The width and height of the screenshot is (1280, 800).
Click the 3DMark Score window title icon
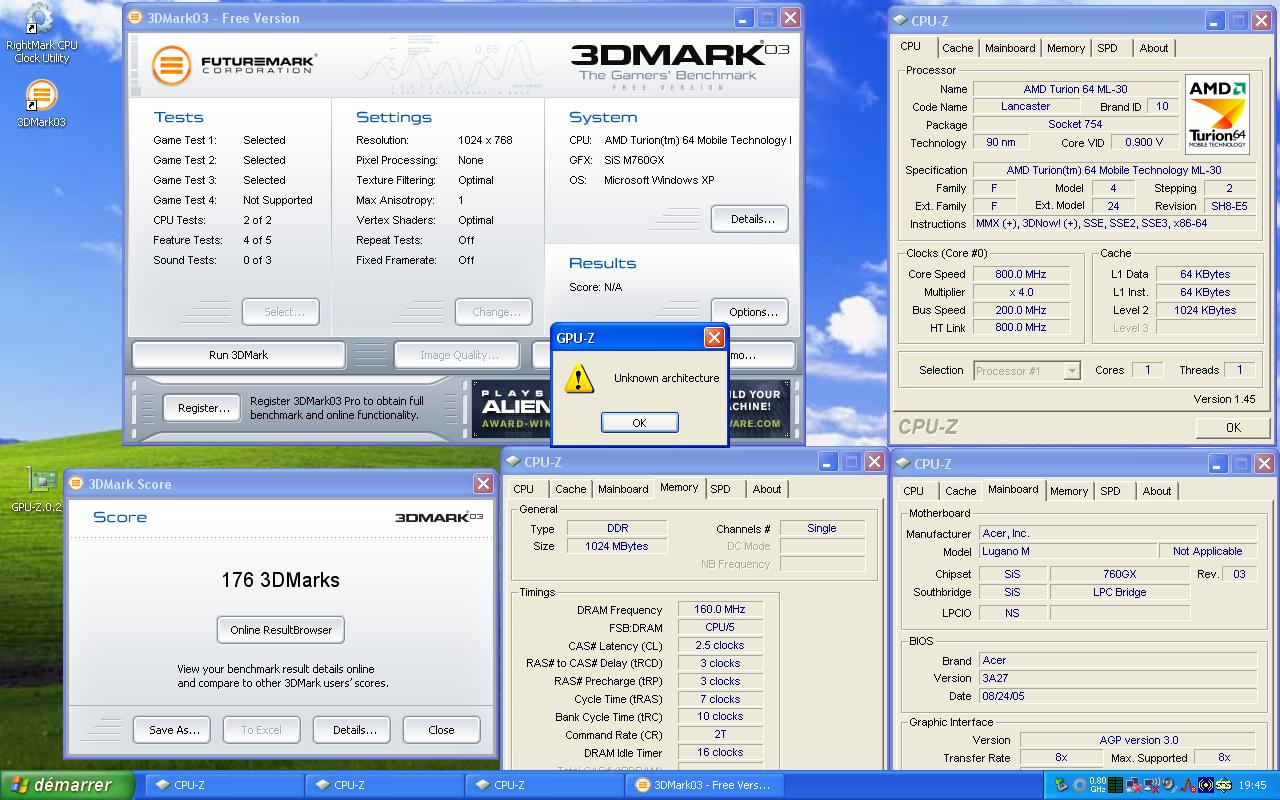(77, 484)
